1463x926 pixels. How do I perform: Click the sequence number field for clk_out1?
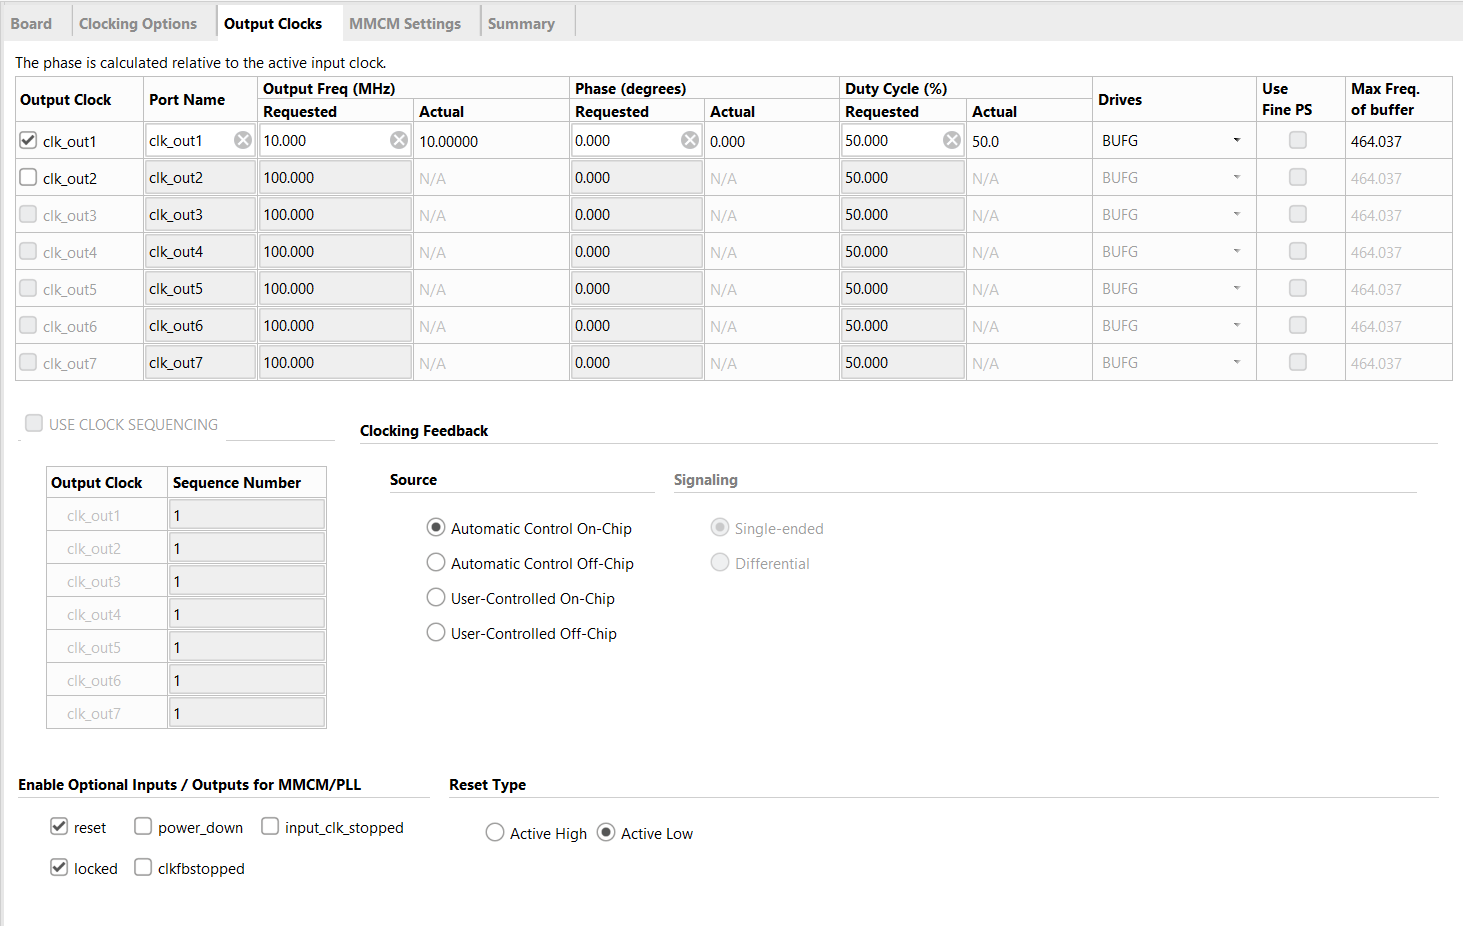247,515
